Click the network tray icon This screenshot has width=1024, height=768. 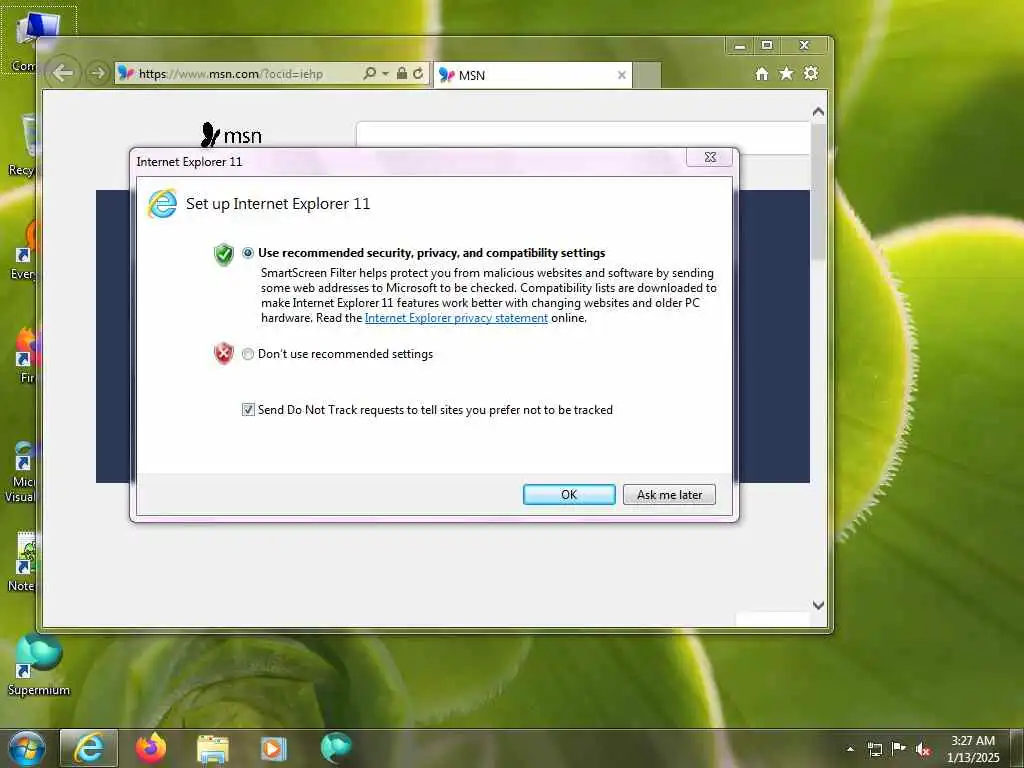[x=874, y=749]
